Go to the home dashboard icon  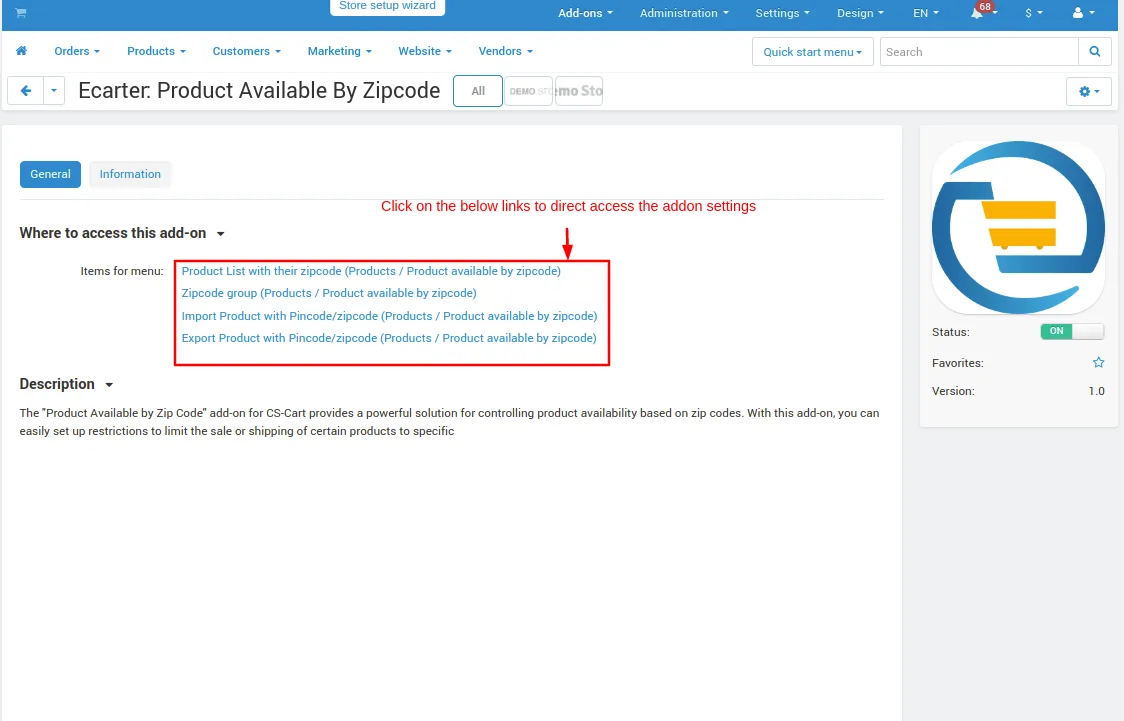tap(22, 51)
